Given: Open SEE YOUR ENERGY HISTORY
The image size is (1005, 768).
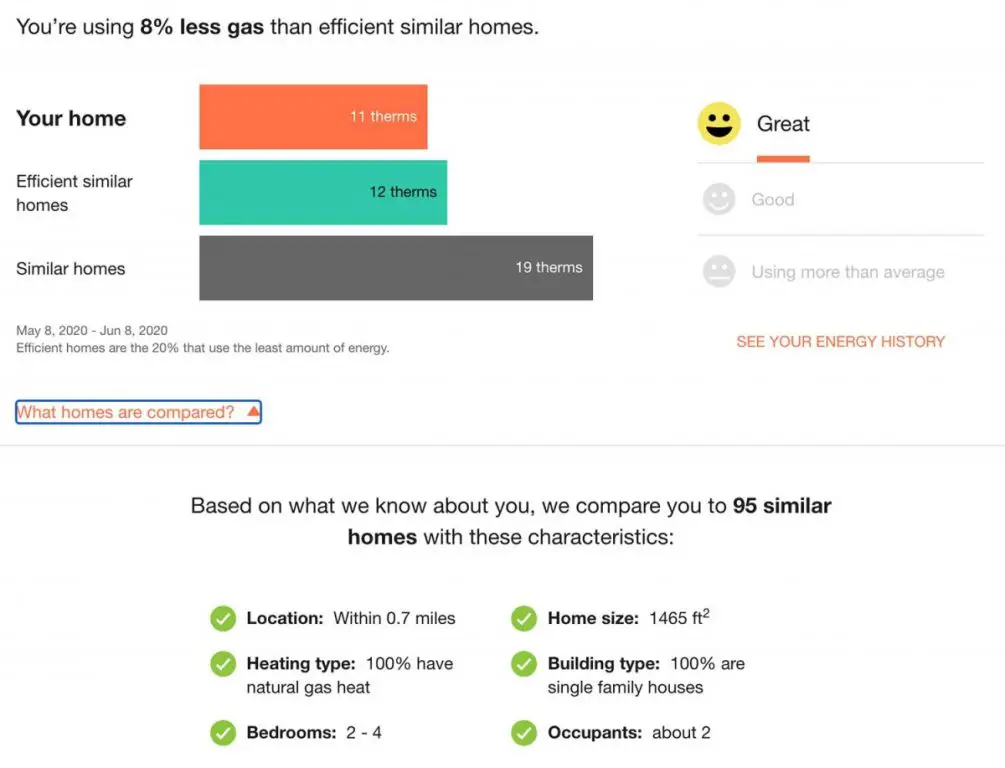Looking at the screenshot, I should [x=840, y=341].
